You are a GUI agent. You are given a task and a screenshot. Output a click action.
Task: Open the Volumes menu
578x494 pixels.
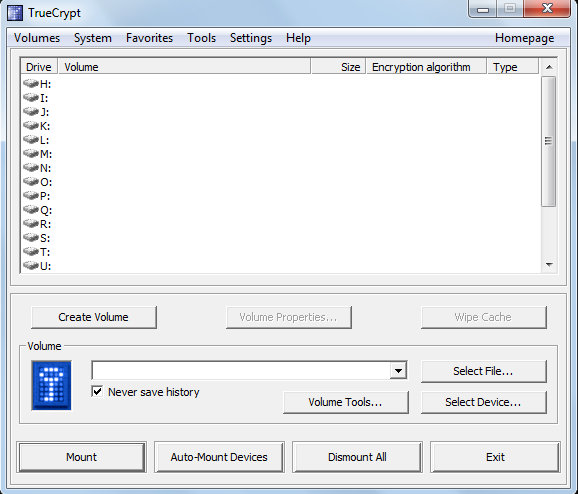point(37,38)
